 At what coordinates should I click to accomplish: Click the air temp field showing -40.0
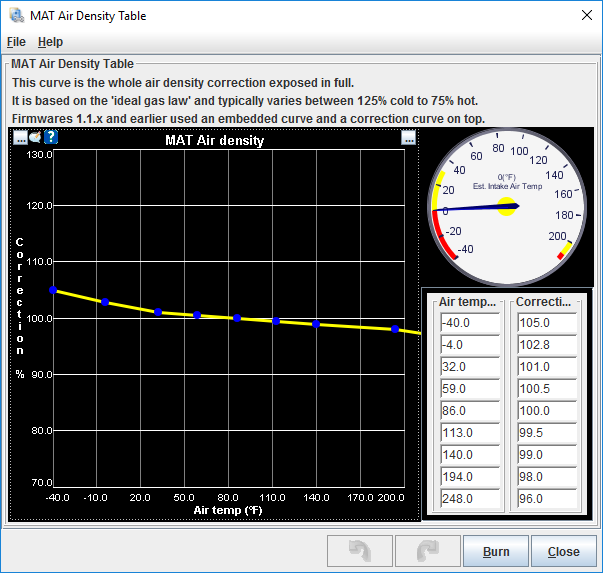[468, 322]
